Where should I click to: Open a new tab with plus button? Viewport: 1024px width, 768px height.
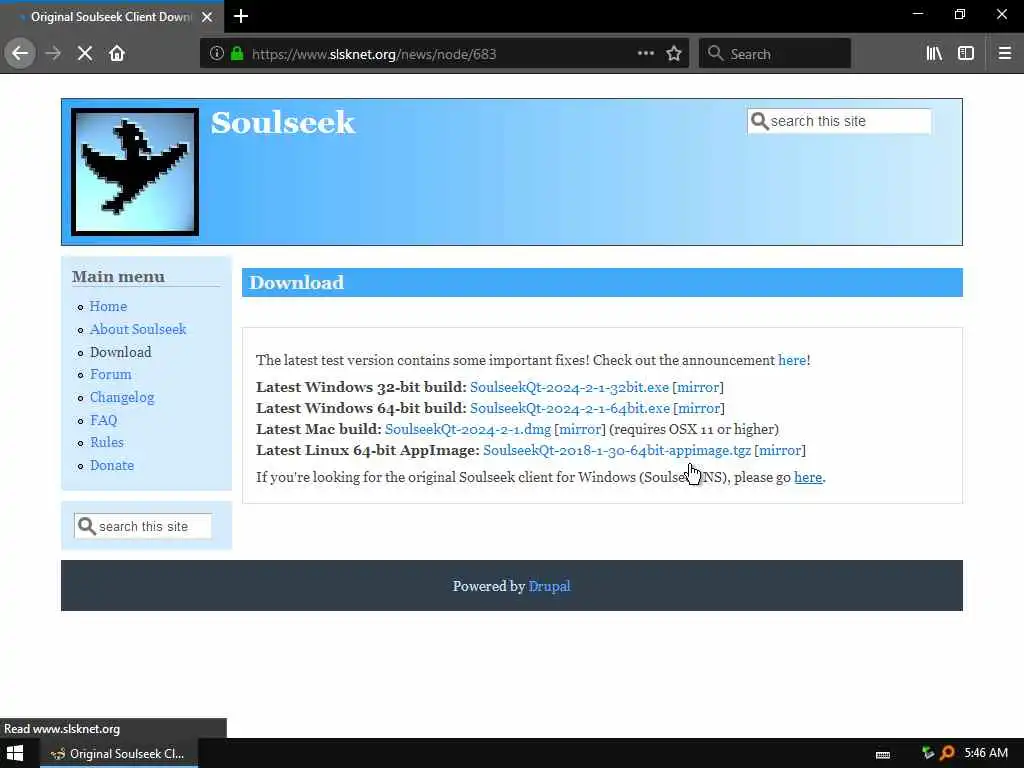241,16
